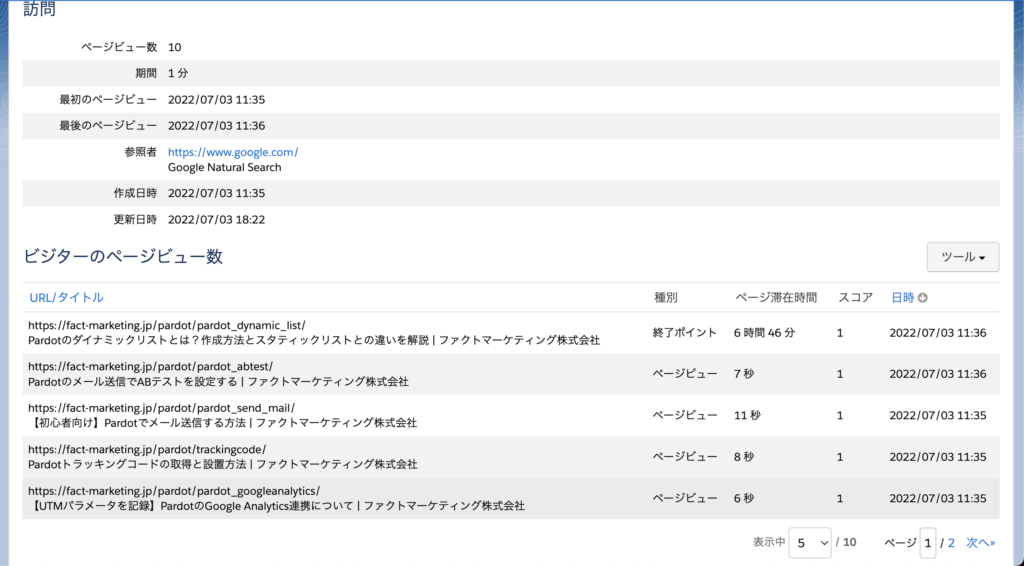Select the pardot_dynamic_list URL row text
This screenshot has height=566, width=1024.
click(167, 325)
